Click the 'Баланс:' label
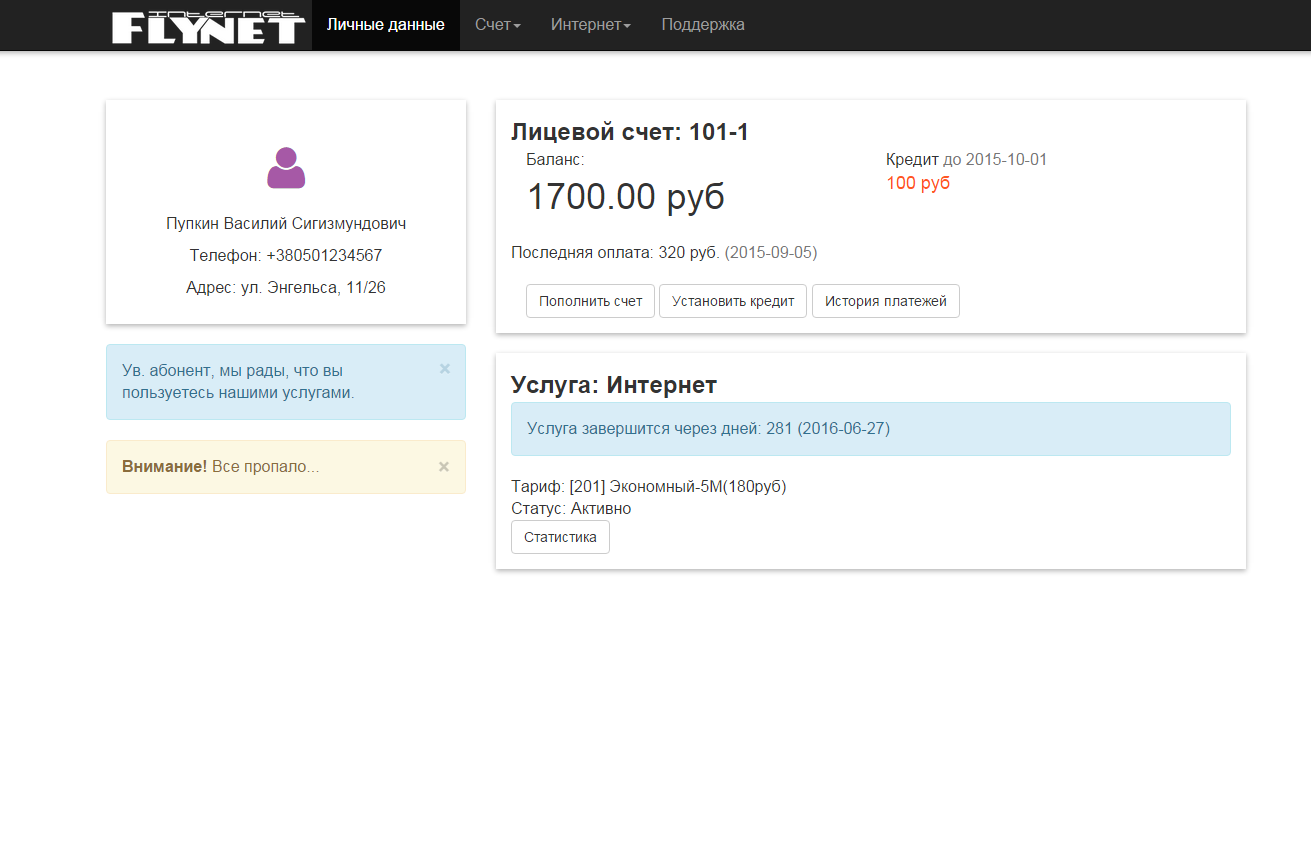1311x868 pixels. point(556,159)
